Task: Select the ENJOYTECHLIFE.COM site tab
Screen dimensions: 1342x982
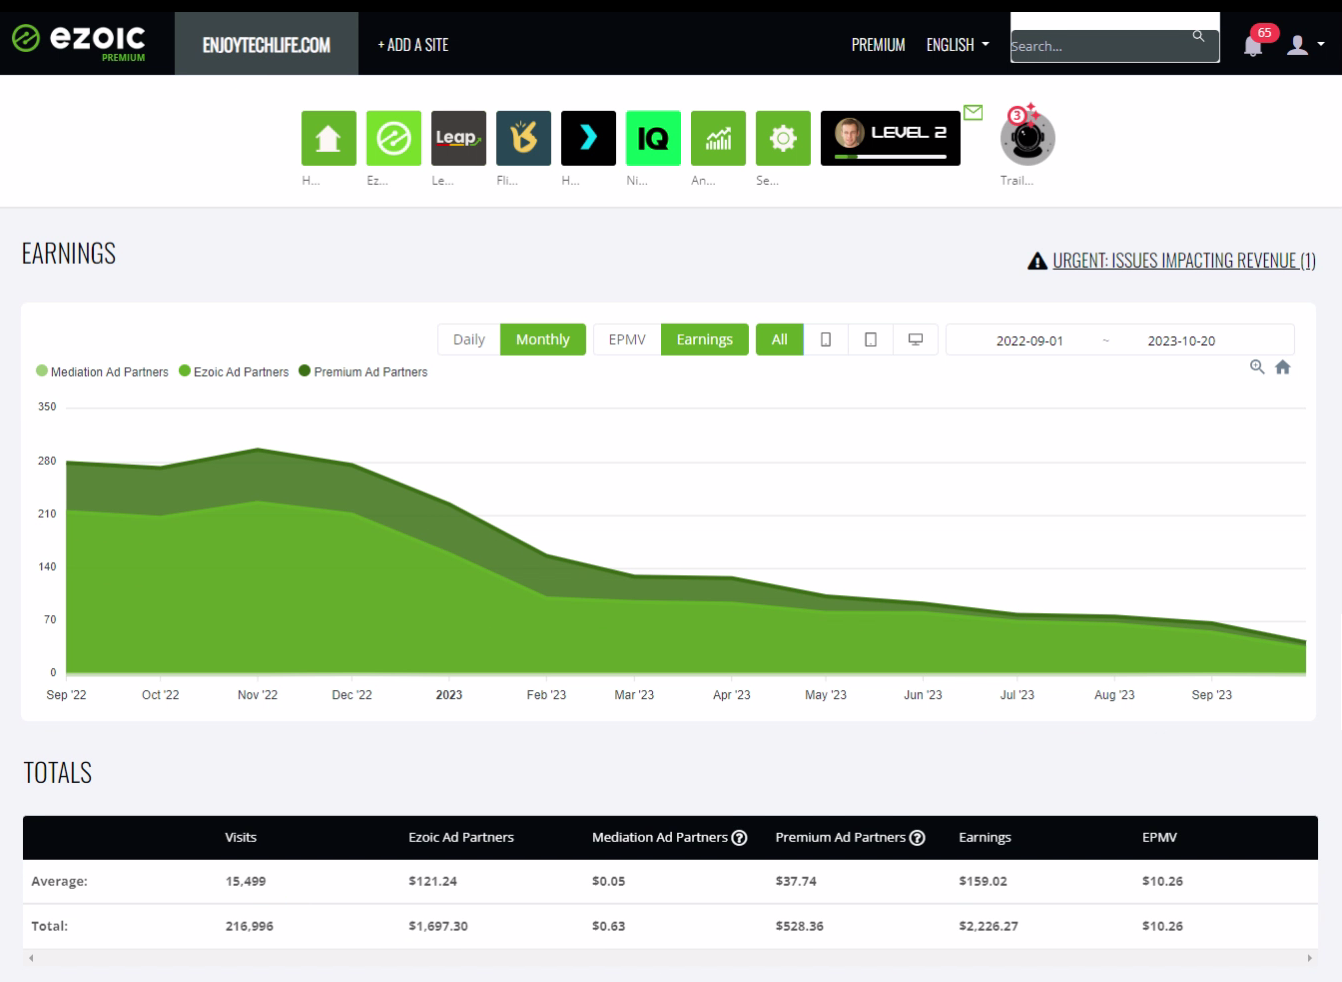Action: coord(266,44)
